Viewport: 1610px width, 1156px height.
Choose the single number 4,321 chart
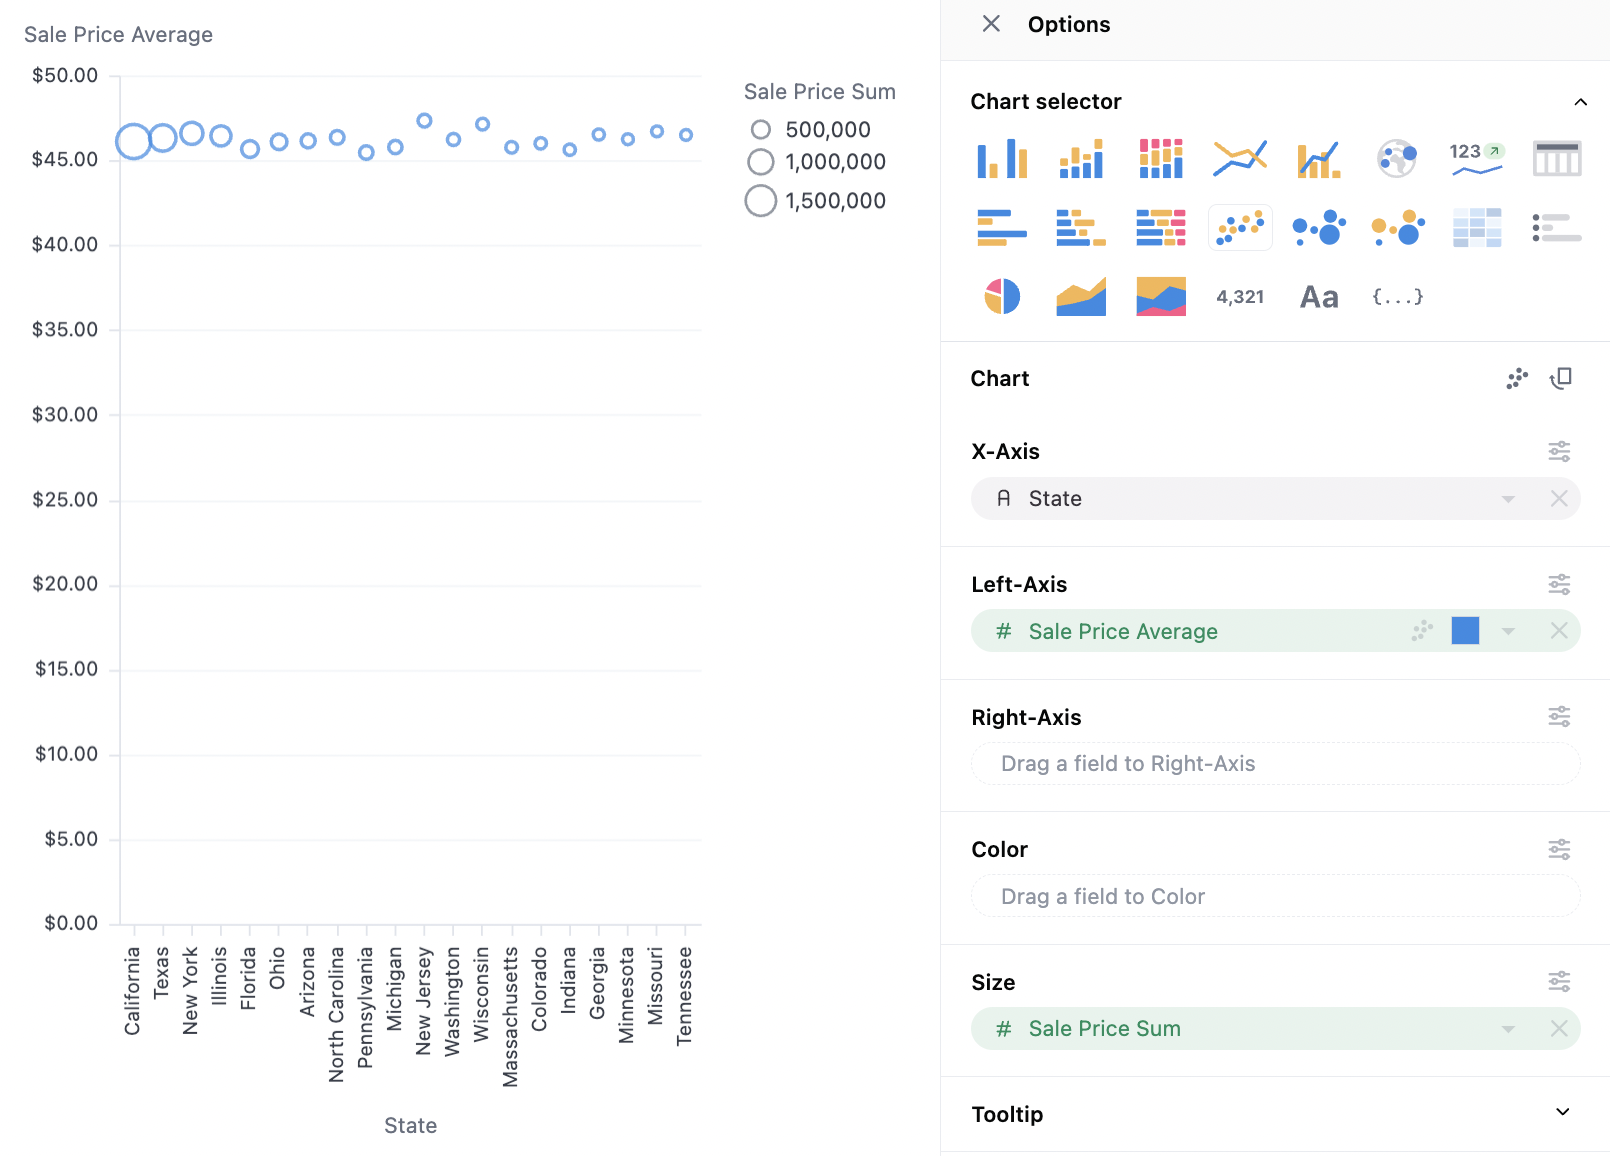1240,297
